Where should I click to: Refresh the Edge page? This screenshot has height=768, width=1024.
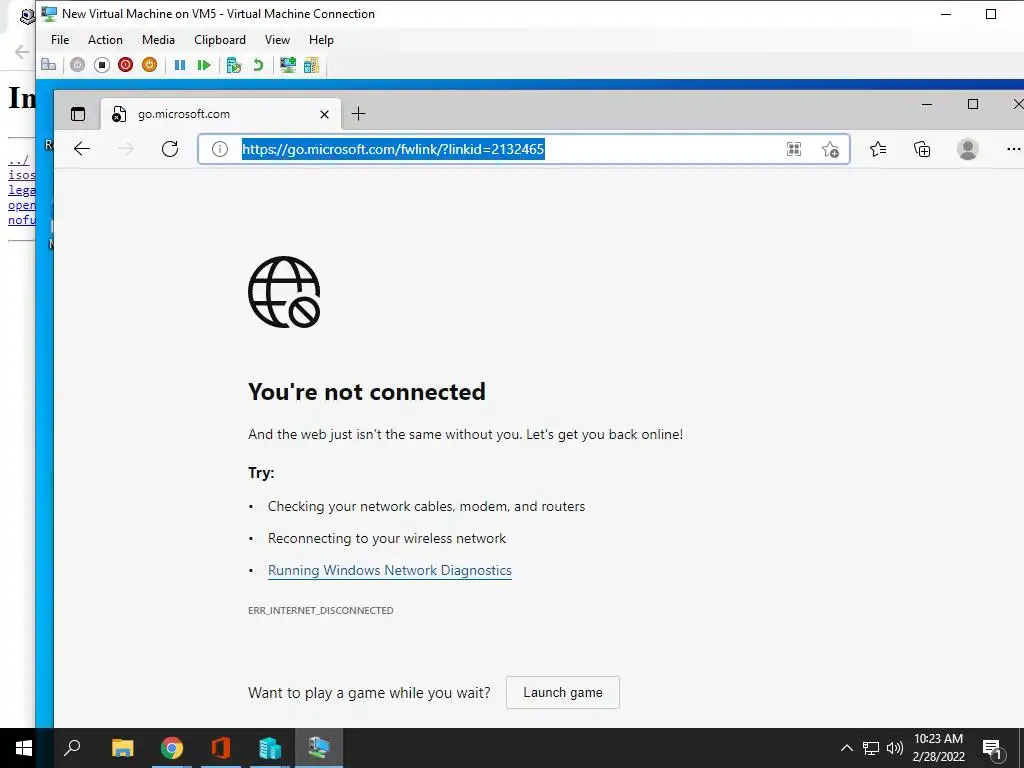tap(170, 149)
